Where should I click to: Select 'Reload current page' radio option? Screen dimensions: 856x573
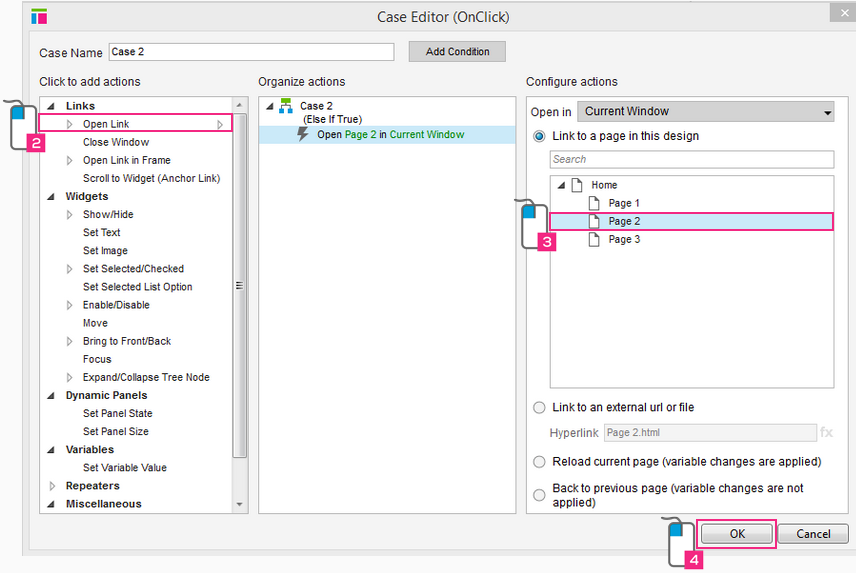click(540, 462)
